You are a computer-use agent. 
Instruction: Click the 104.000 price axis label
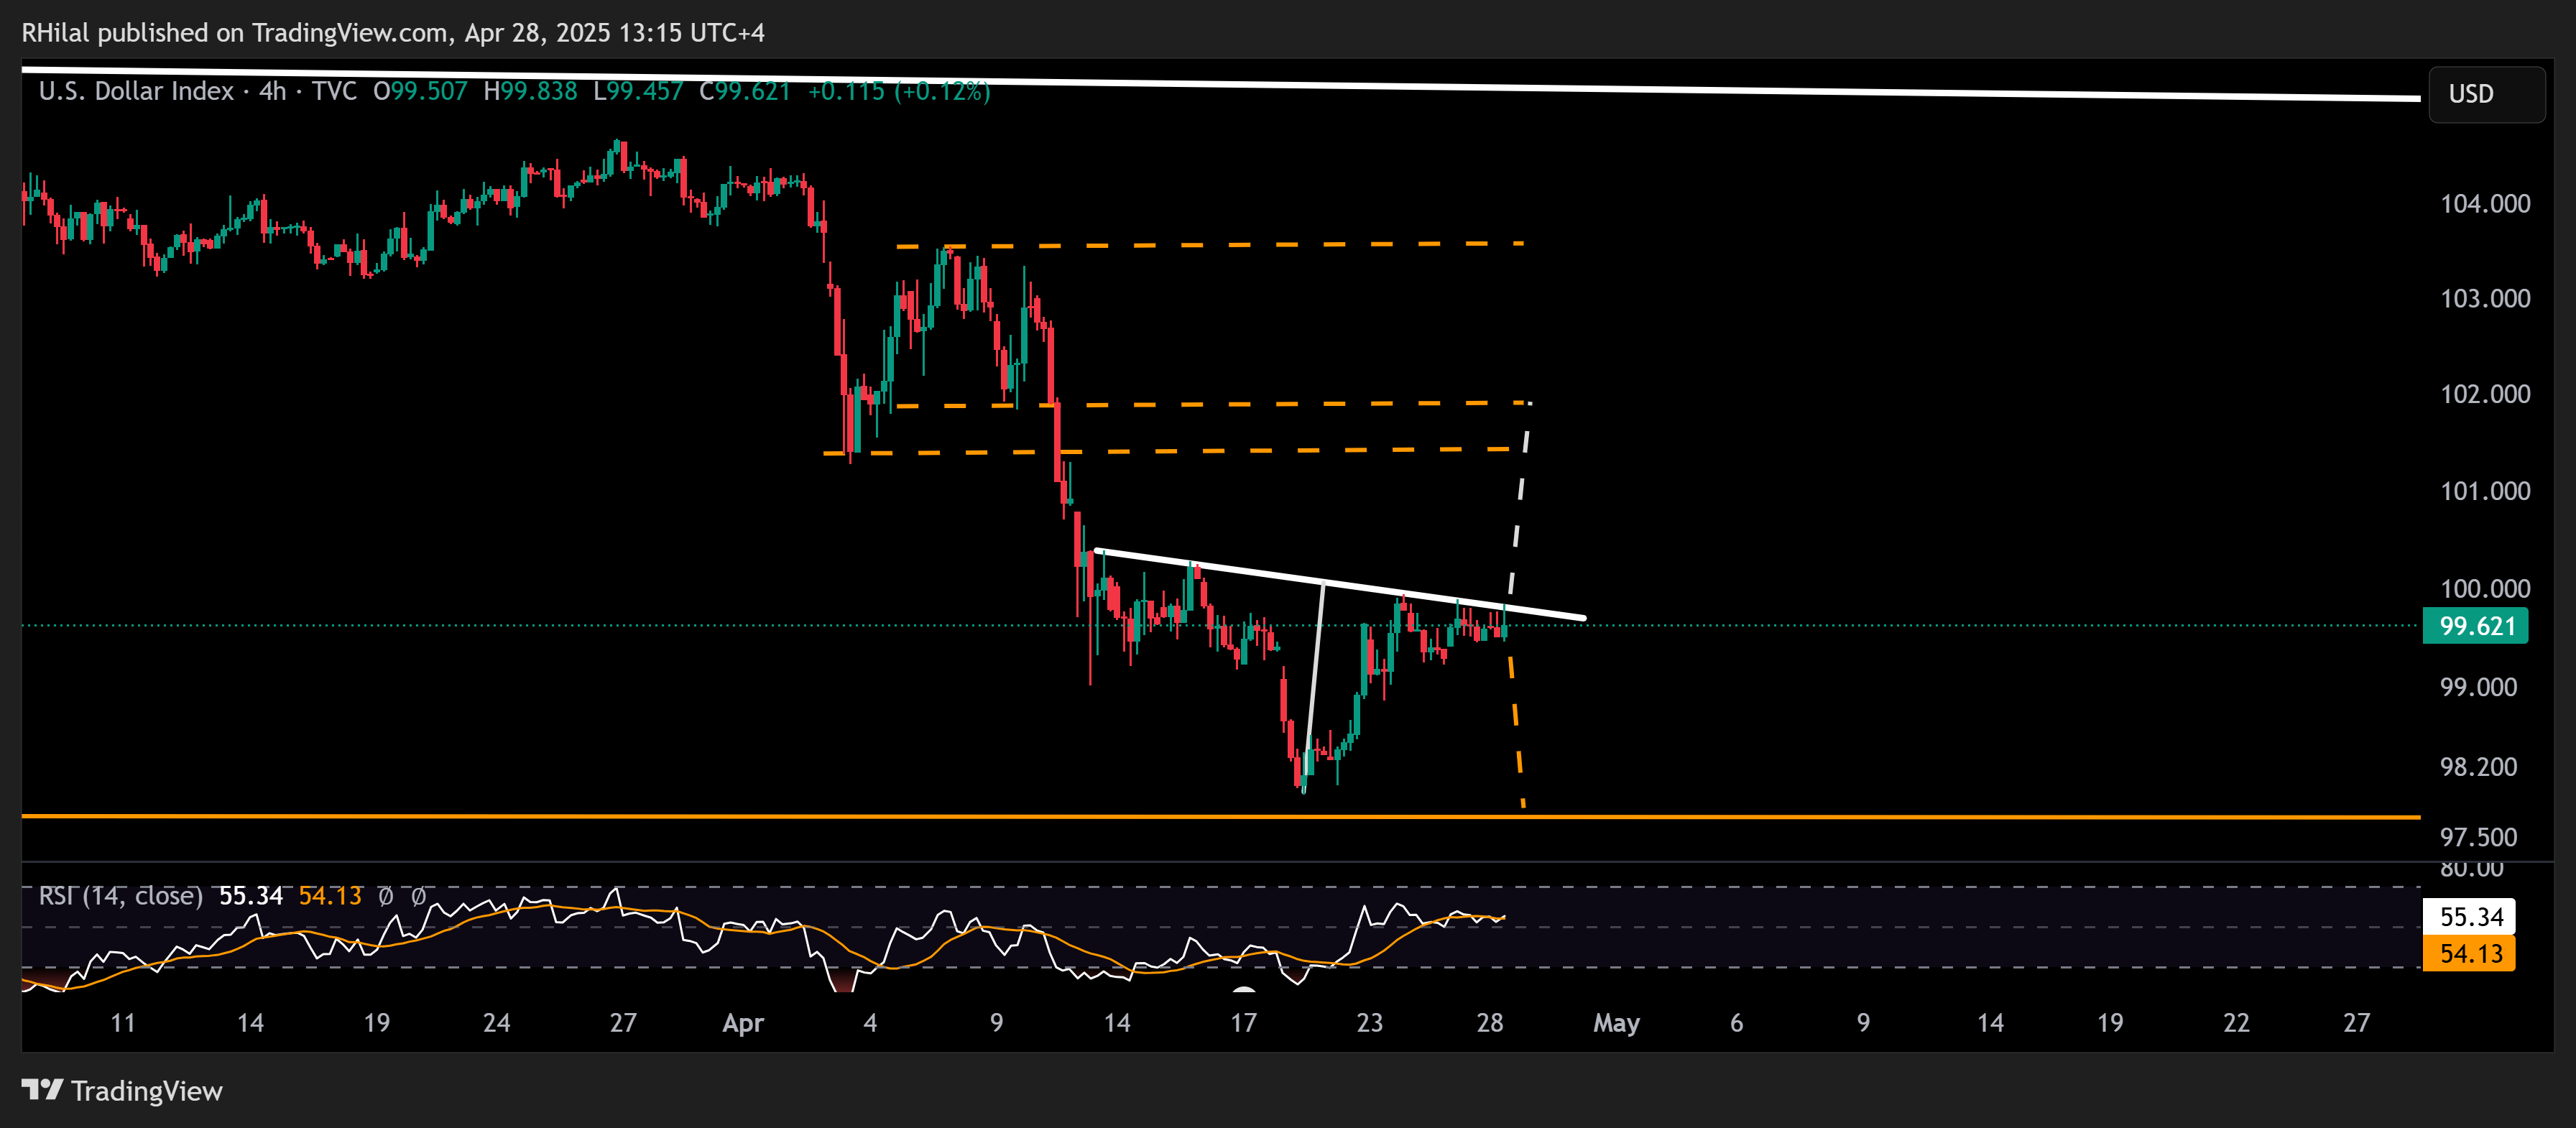[2485, 204]
